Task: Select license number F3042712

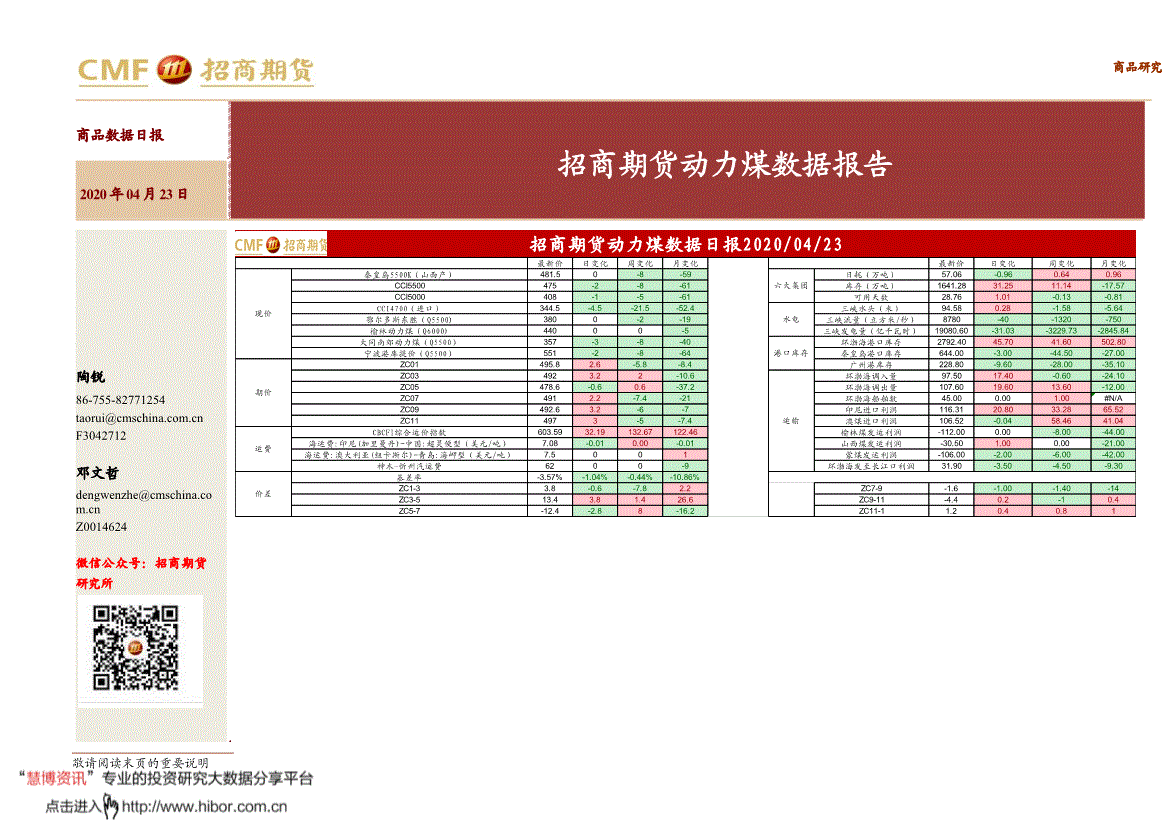Action: point(101,435)
